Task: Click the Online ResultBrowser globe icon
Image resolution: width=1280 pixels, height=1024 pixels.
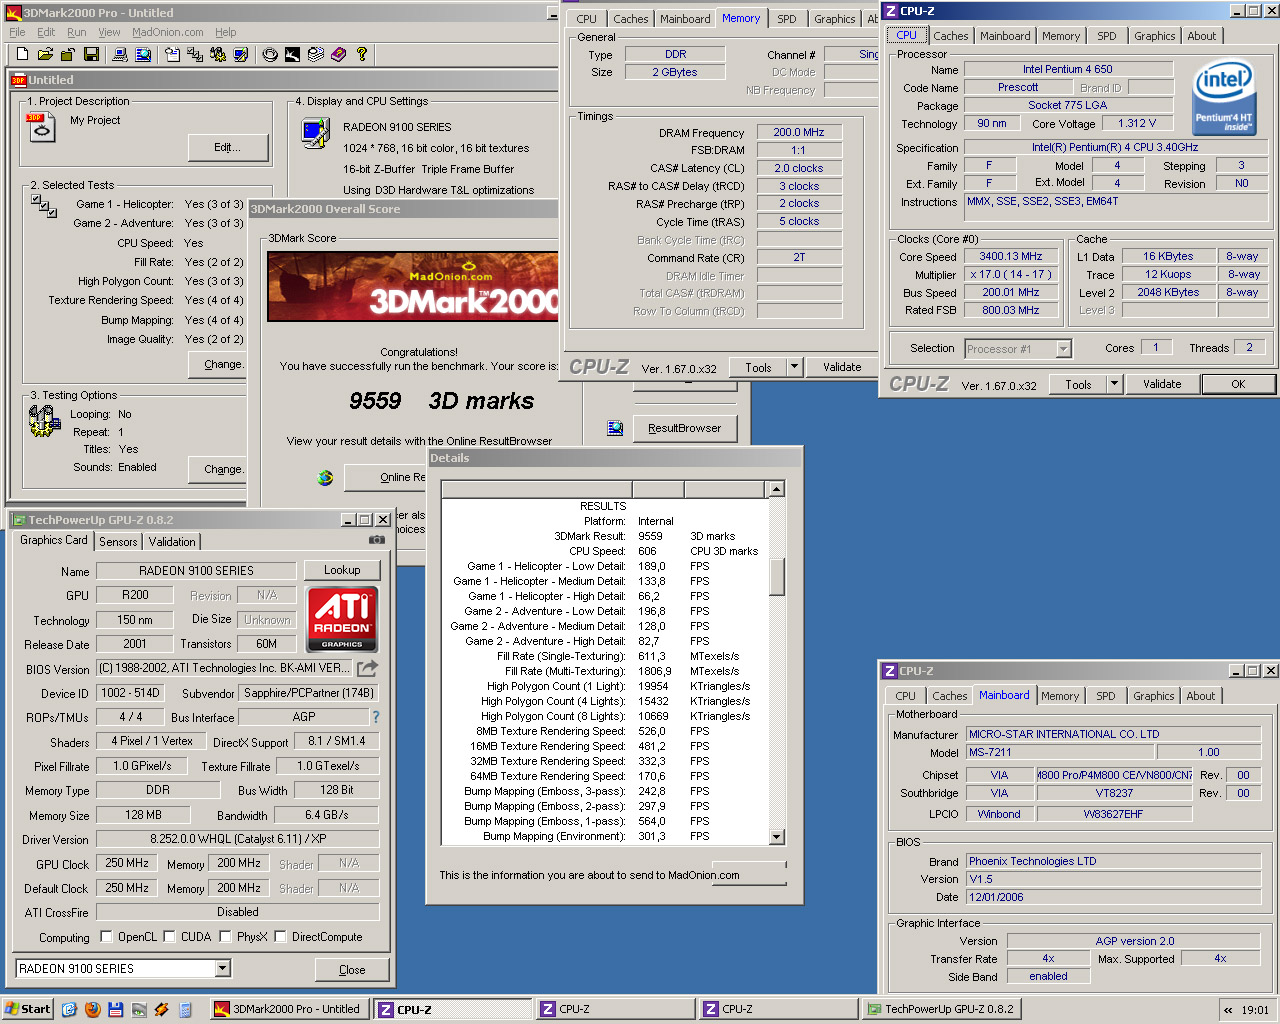Action: coord(325,478)
